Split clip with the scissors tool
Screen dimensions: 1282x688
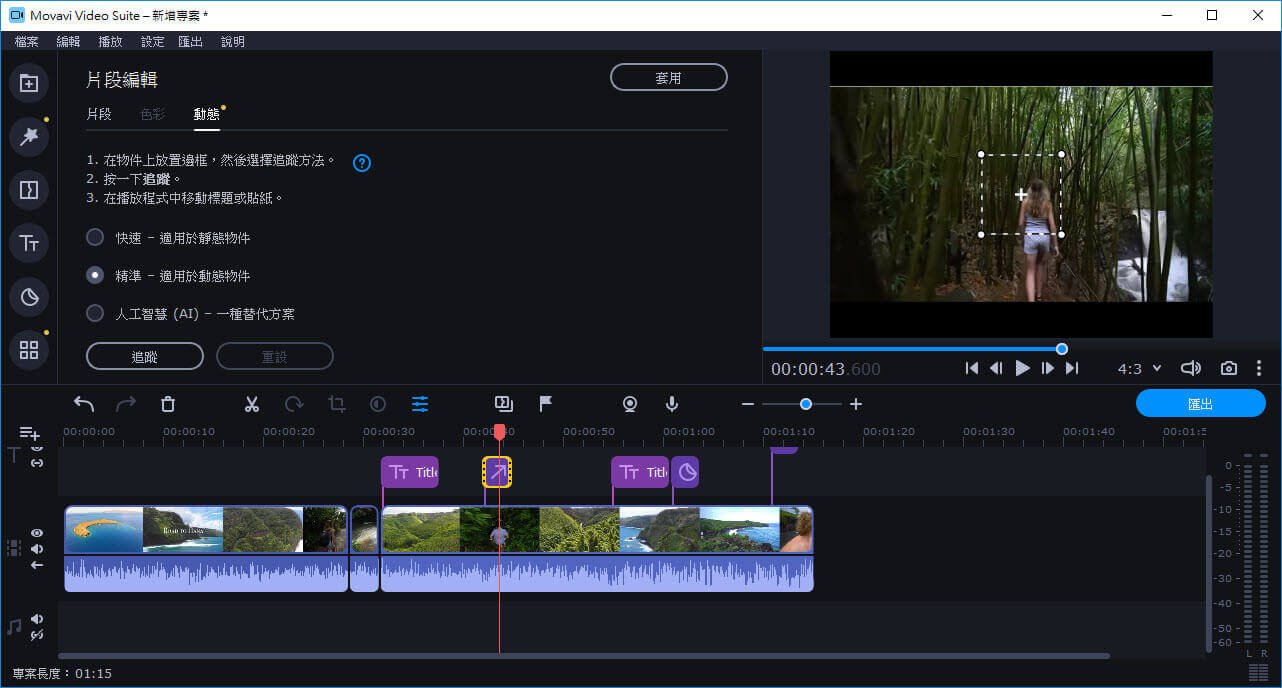(x=252, y=404)
